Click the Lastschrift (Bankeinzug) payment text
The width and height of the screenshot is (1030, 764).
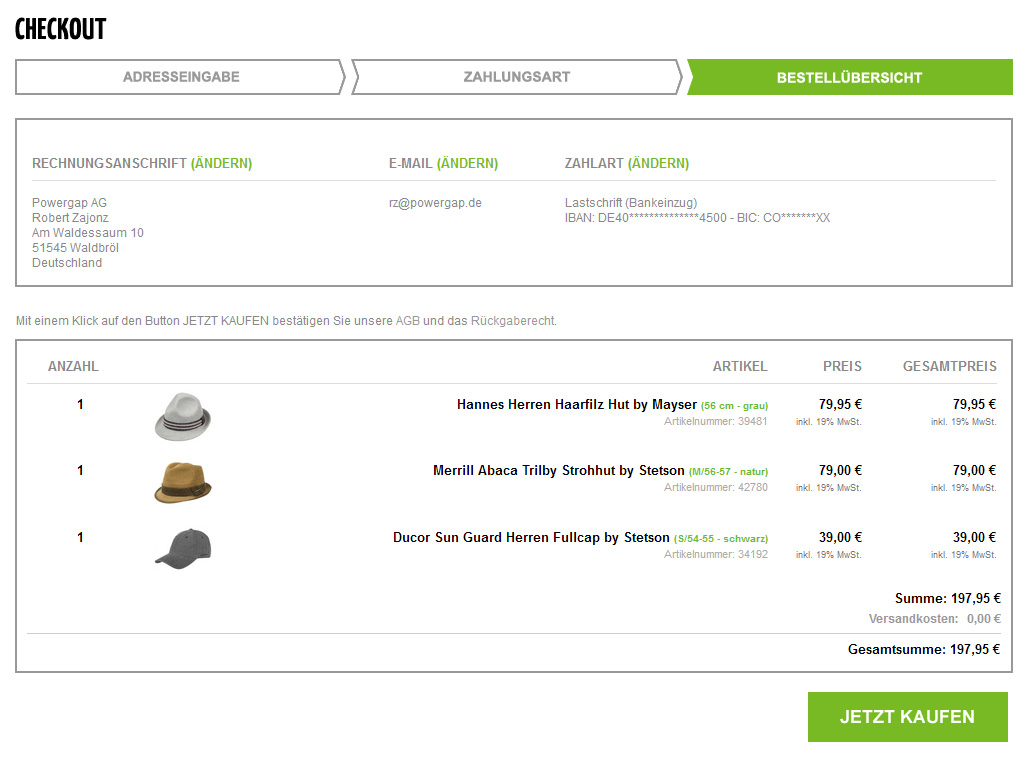pyautogui.click(x=631, y=203)
